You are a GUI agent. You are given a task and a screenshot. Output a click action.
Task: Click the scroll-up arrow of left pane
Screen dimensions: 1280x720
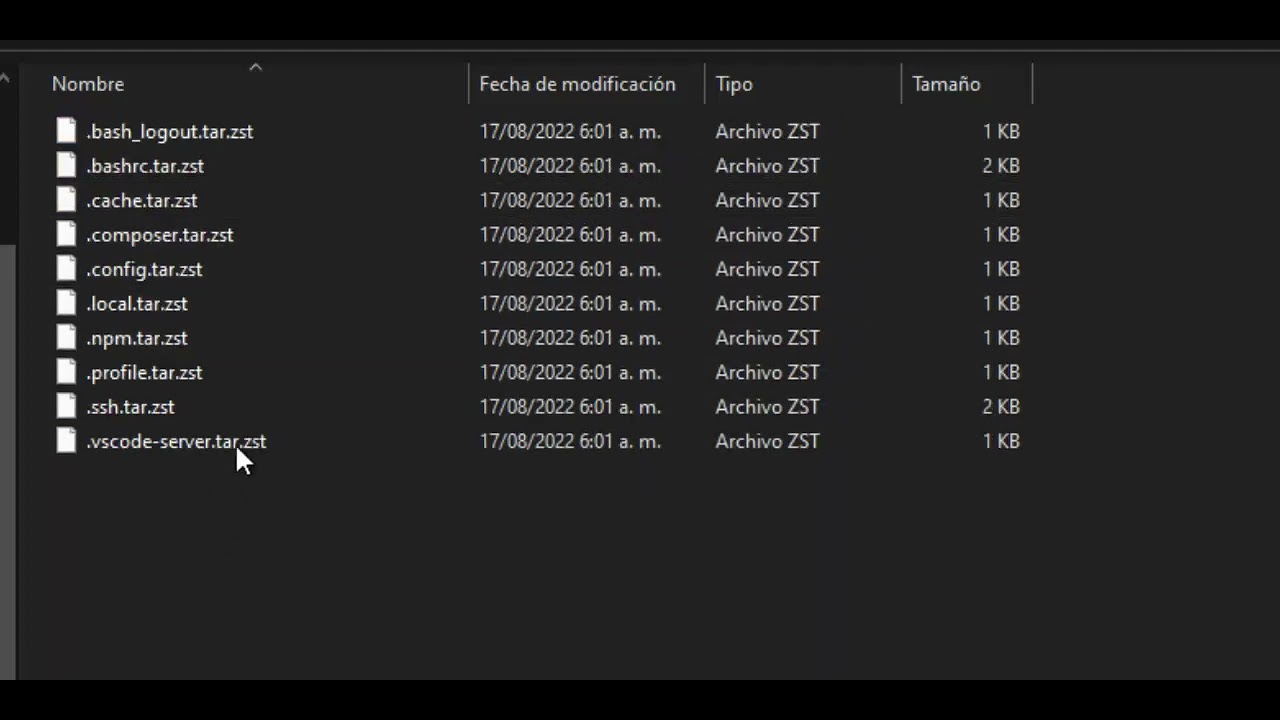(5, 78)
